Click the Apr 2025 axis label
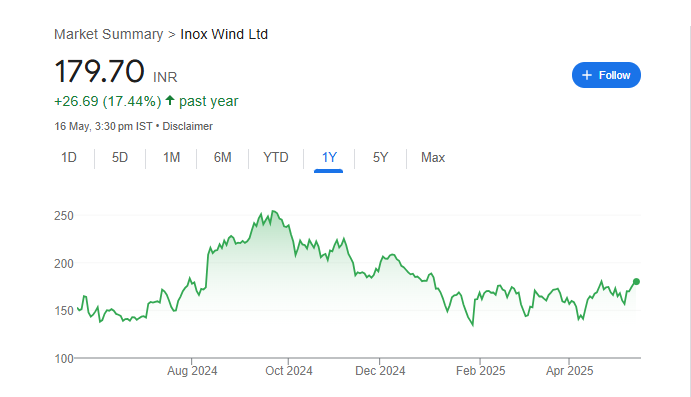 pyautogui.click(x=569, y=371)
